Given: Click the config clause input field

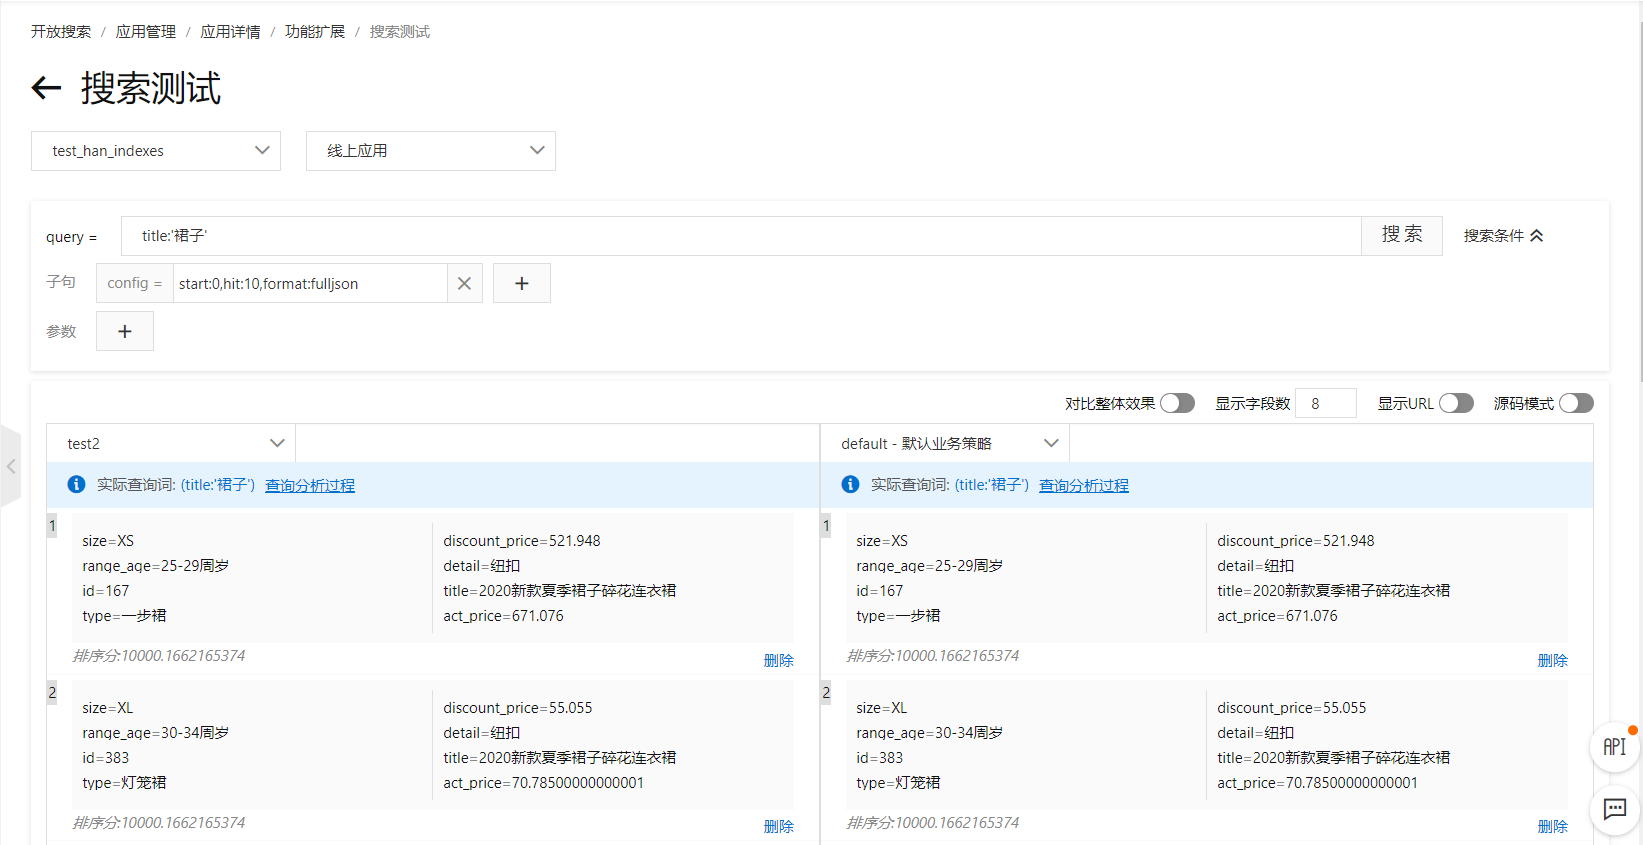Looking at the screenshot, I should pyautogui.click(x=310, y=283).
